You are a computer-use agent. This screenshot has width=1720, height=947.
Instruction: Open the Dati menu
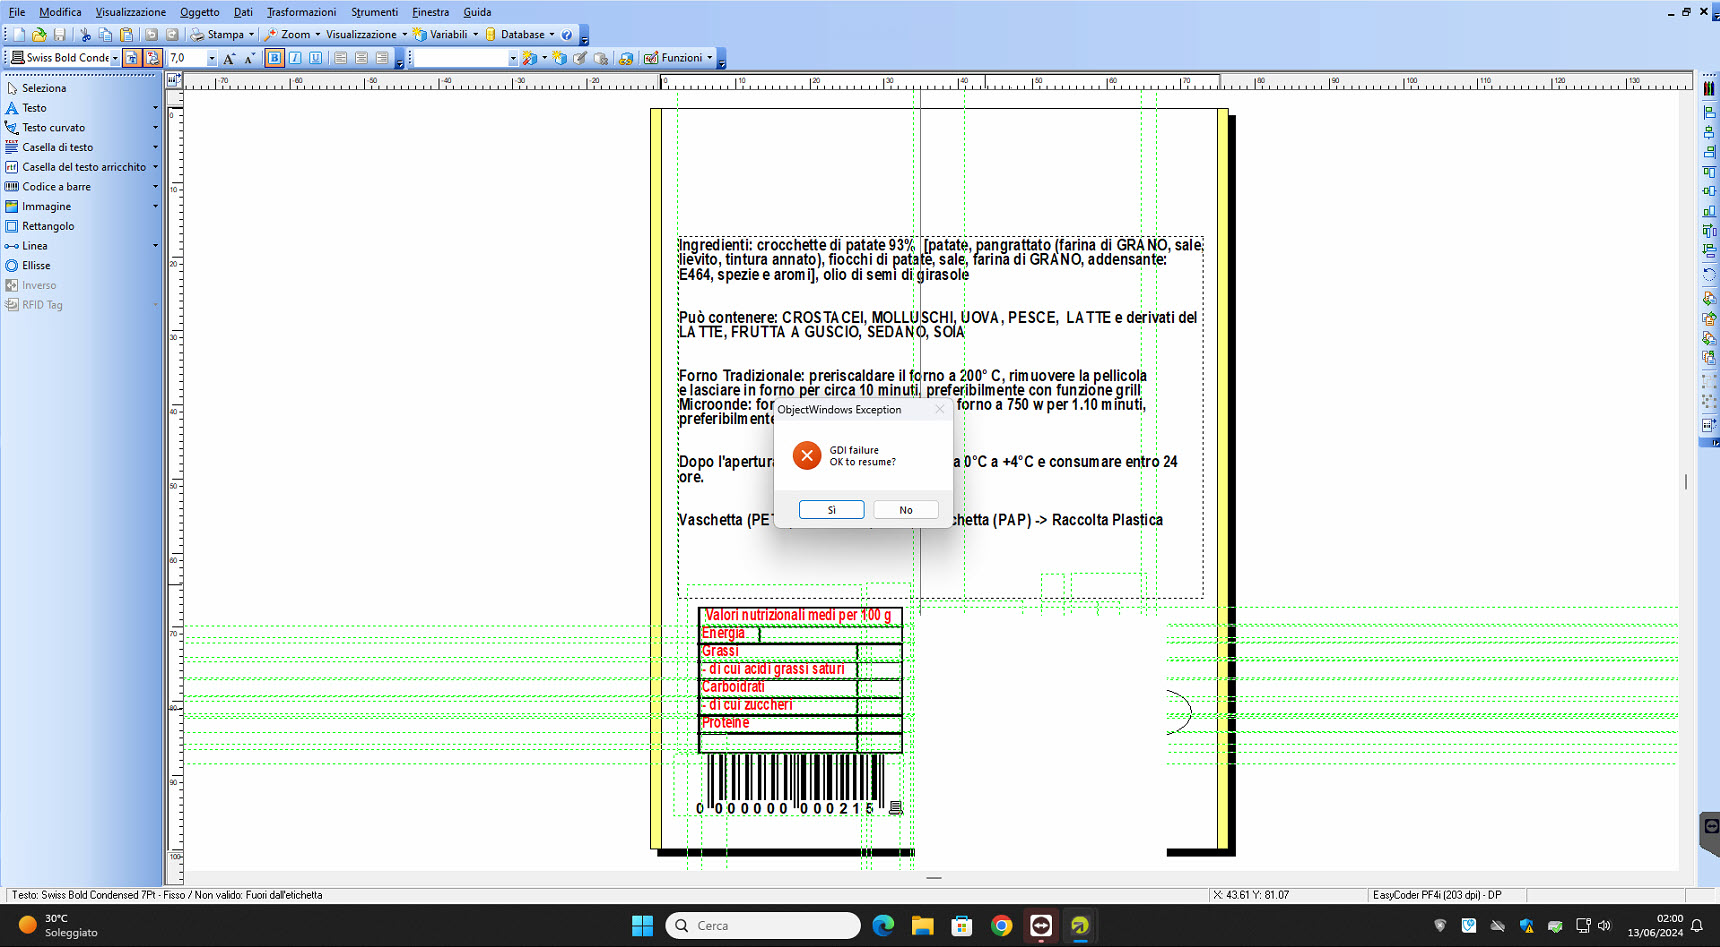click(243, 12)
